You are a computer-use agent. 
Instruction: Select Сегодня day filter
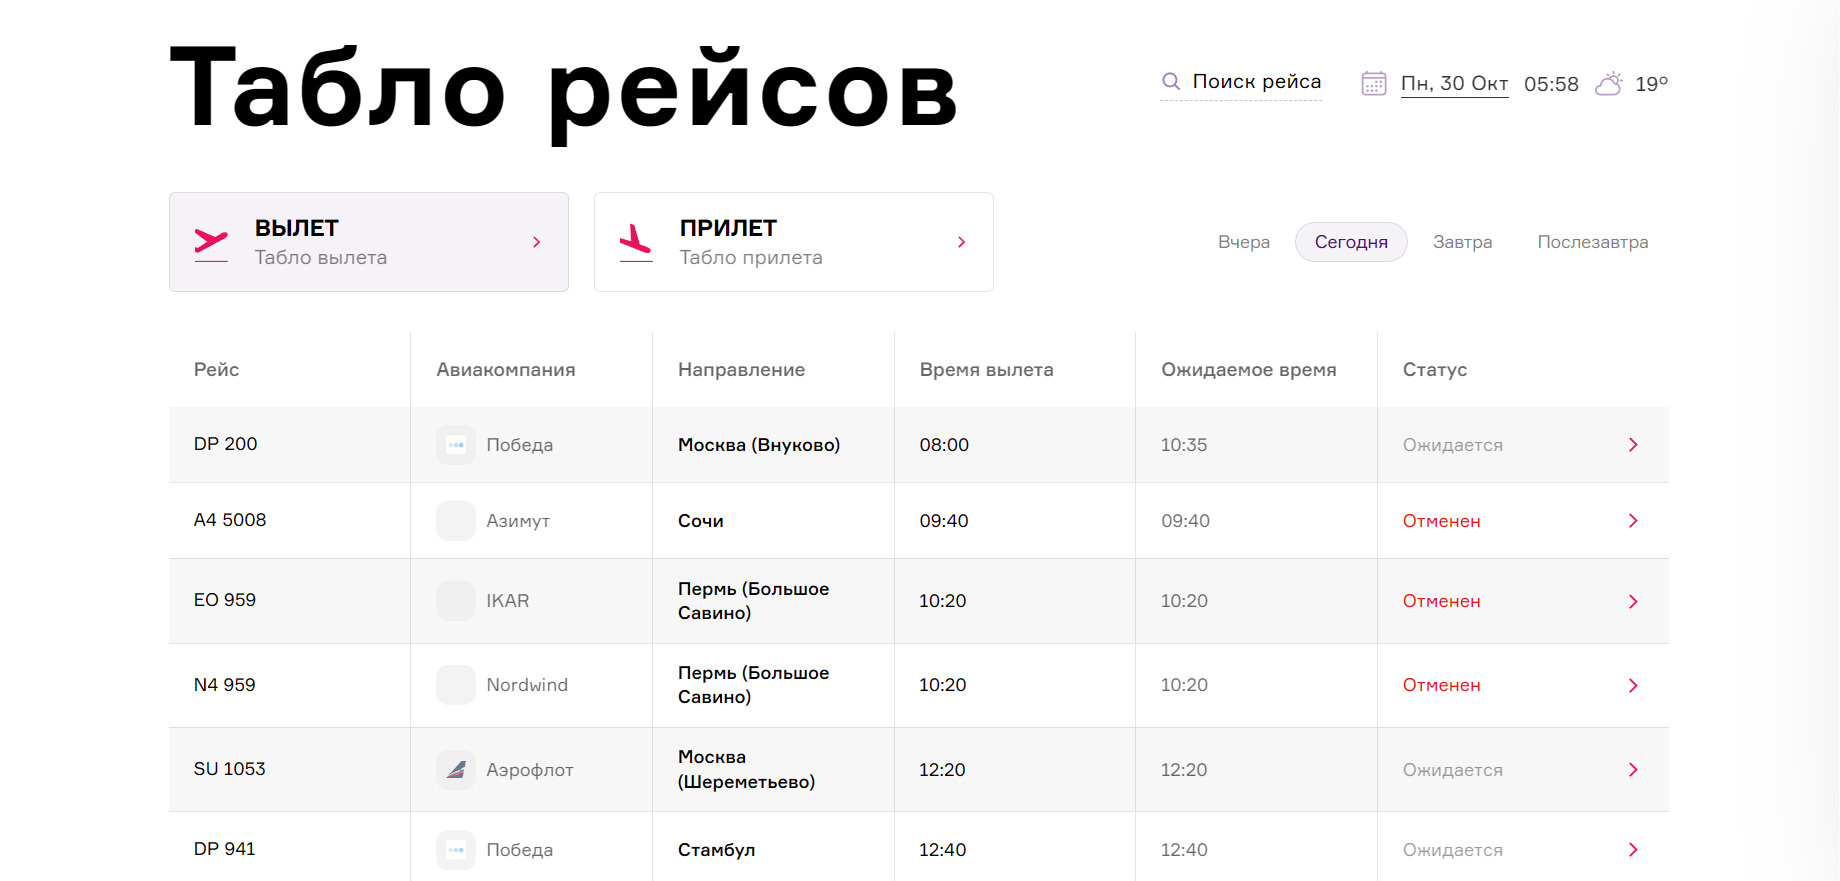tap(1351, 242)
